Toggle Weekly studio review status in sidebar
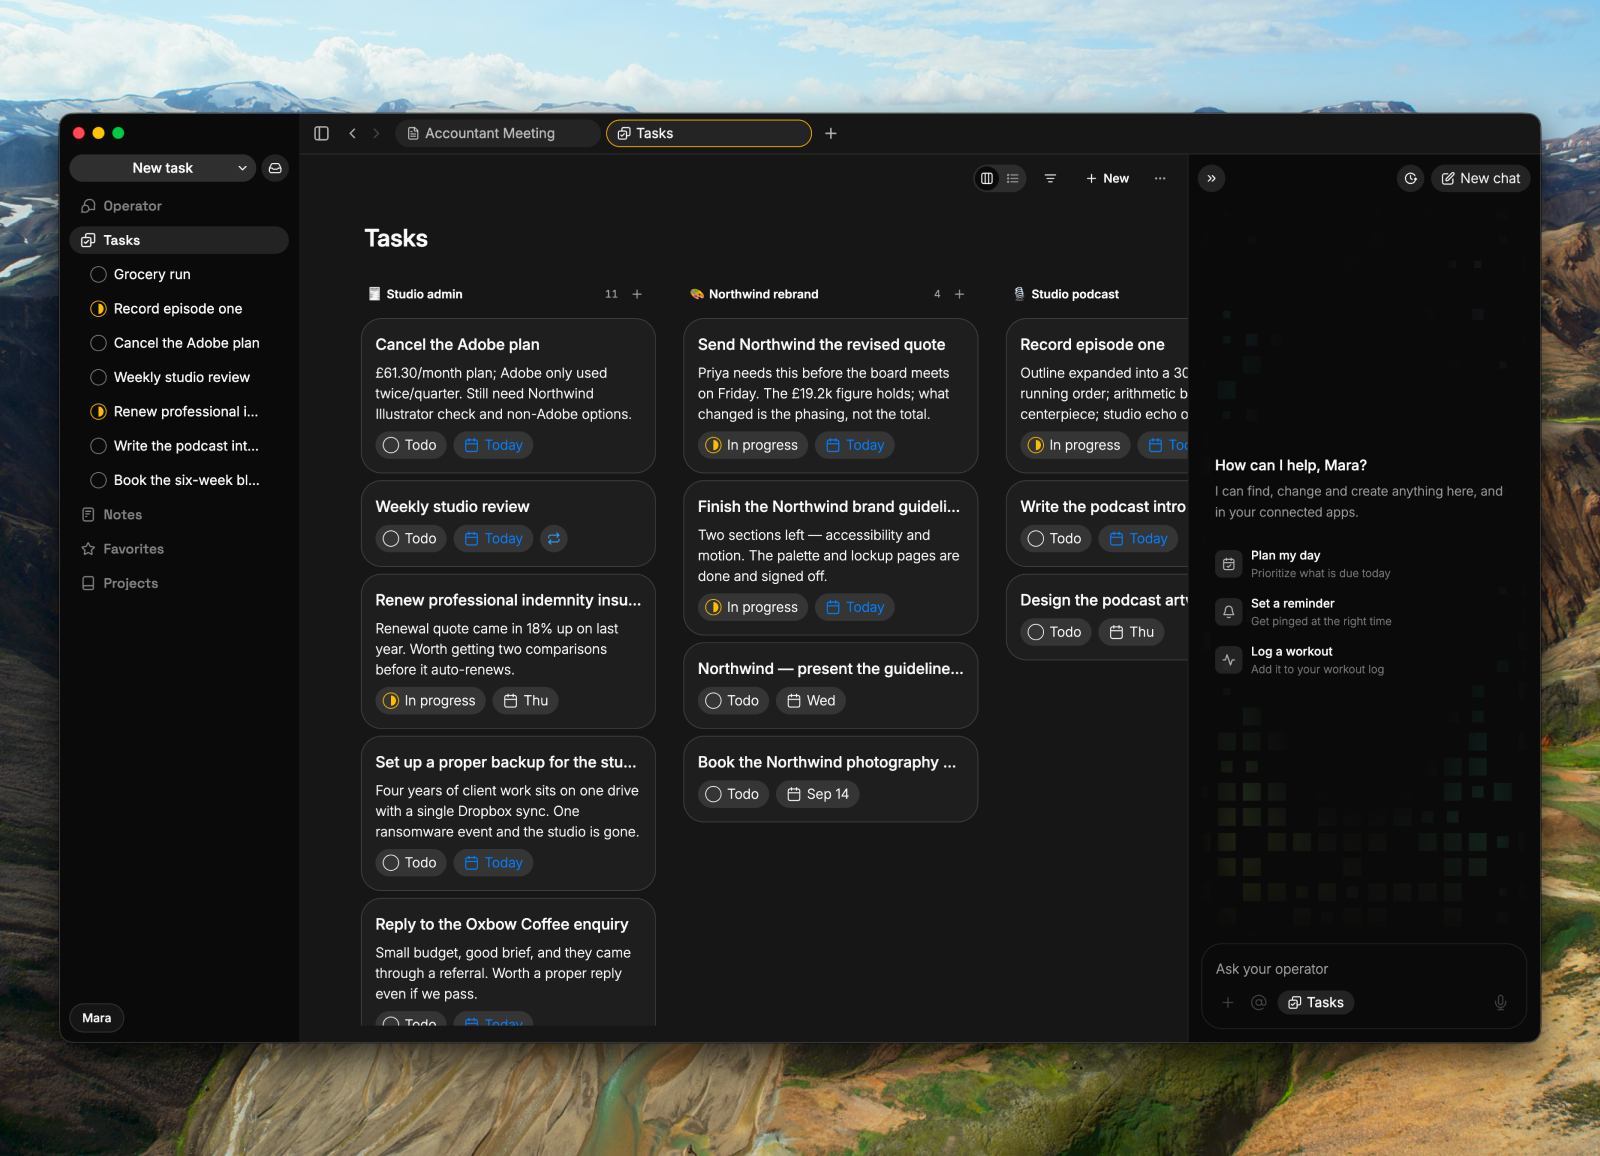This screenshot has height=1156, width=1600. click(98, 377)
